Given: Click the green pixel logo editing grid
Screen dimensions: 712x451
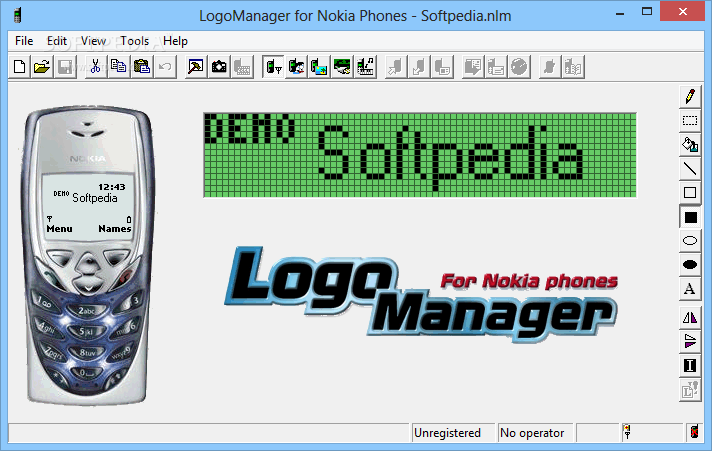Looking at the screenshot, I should (x=420, y=155).
